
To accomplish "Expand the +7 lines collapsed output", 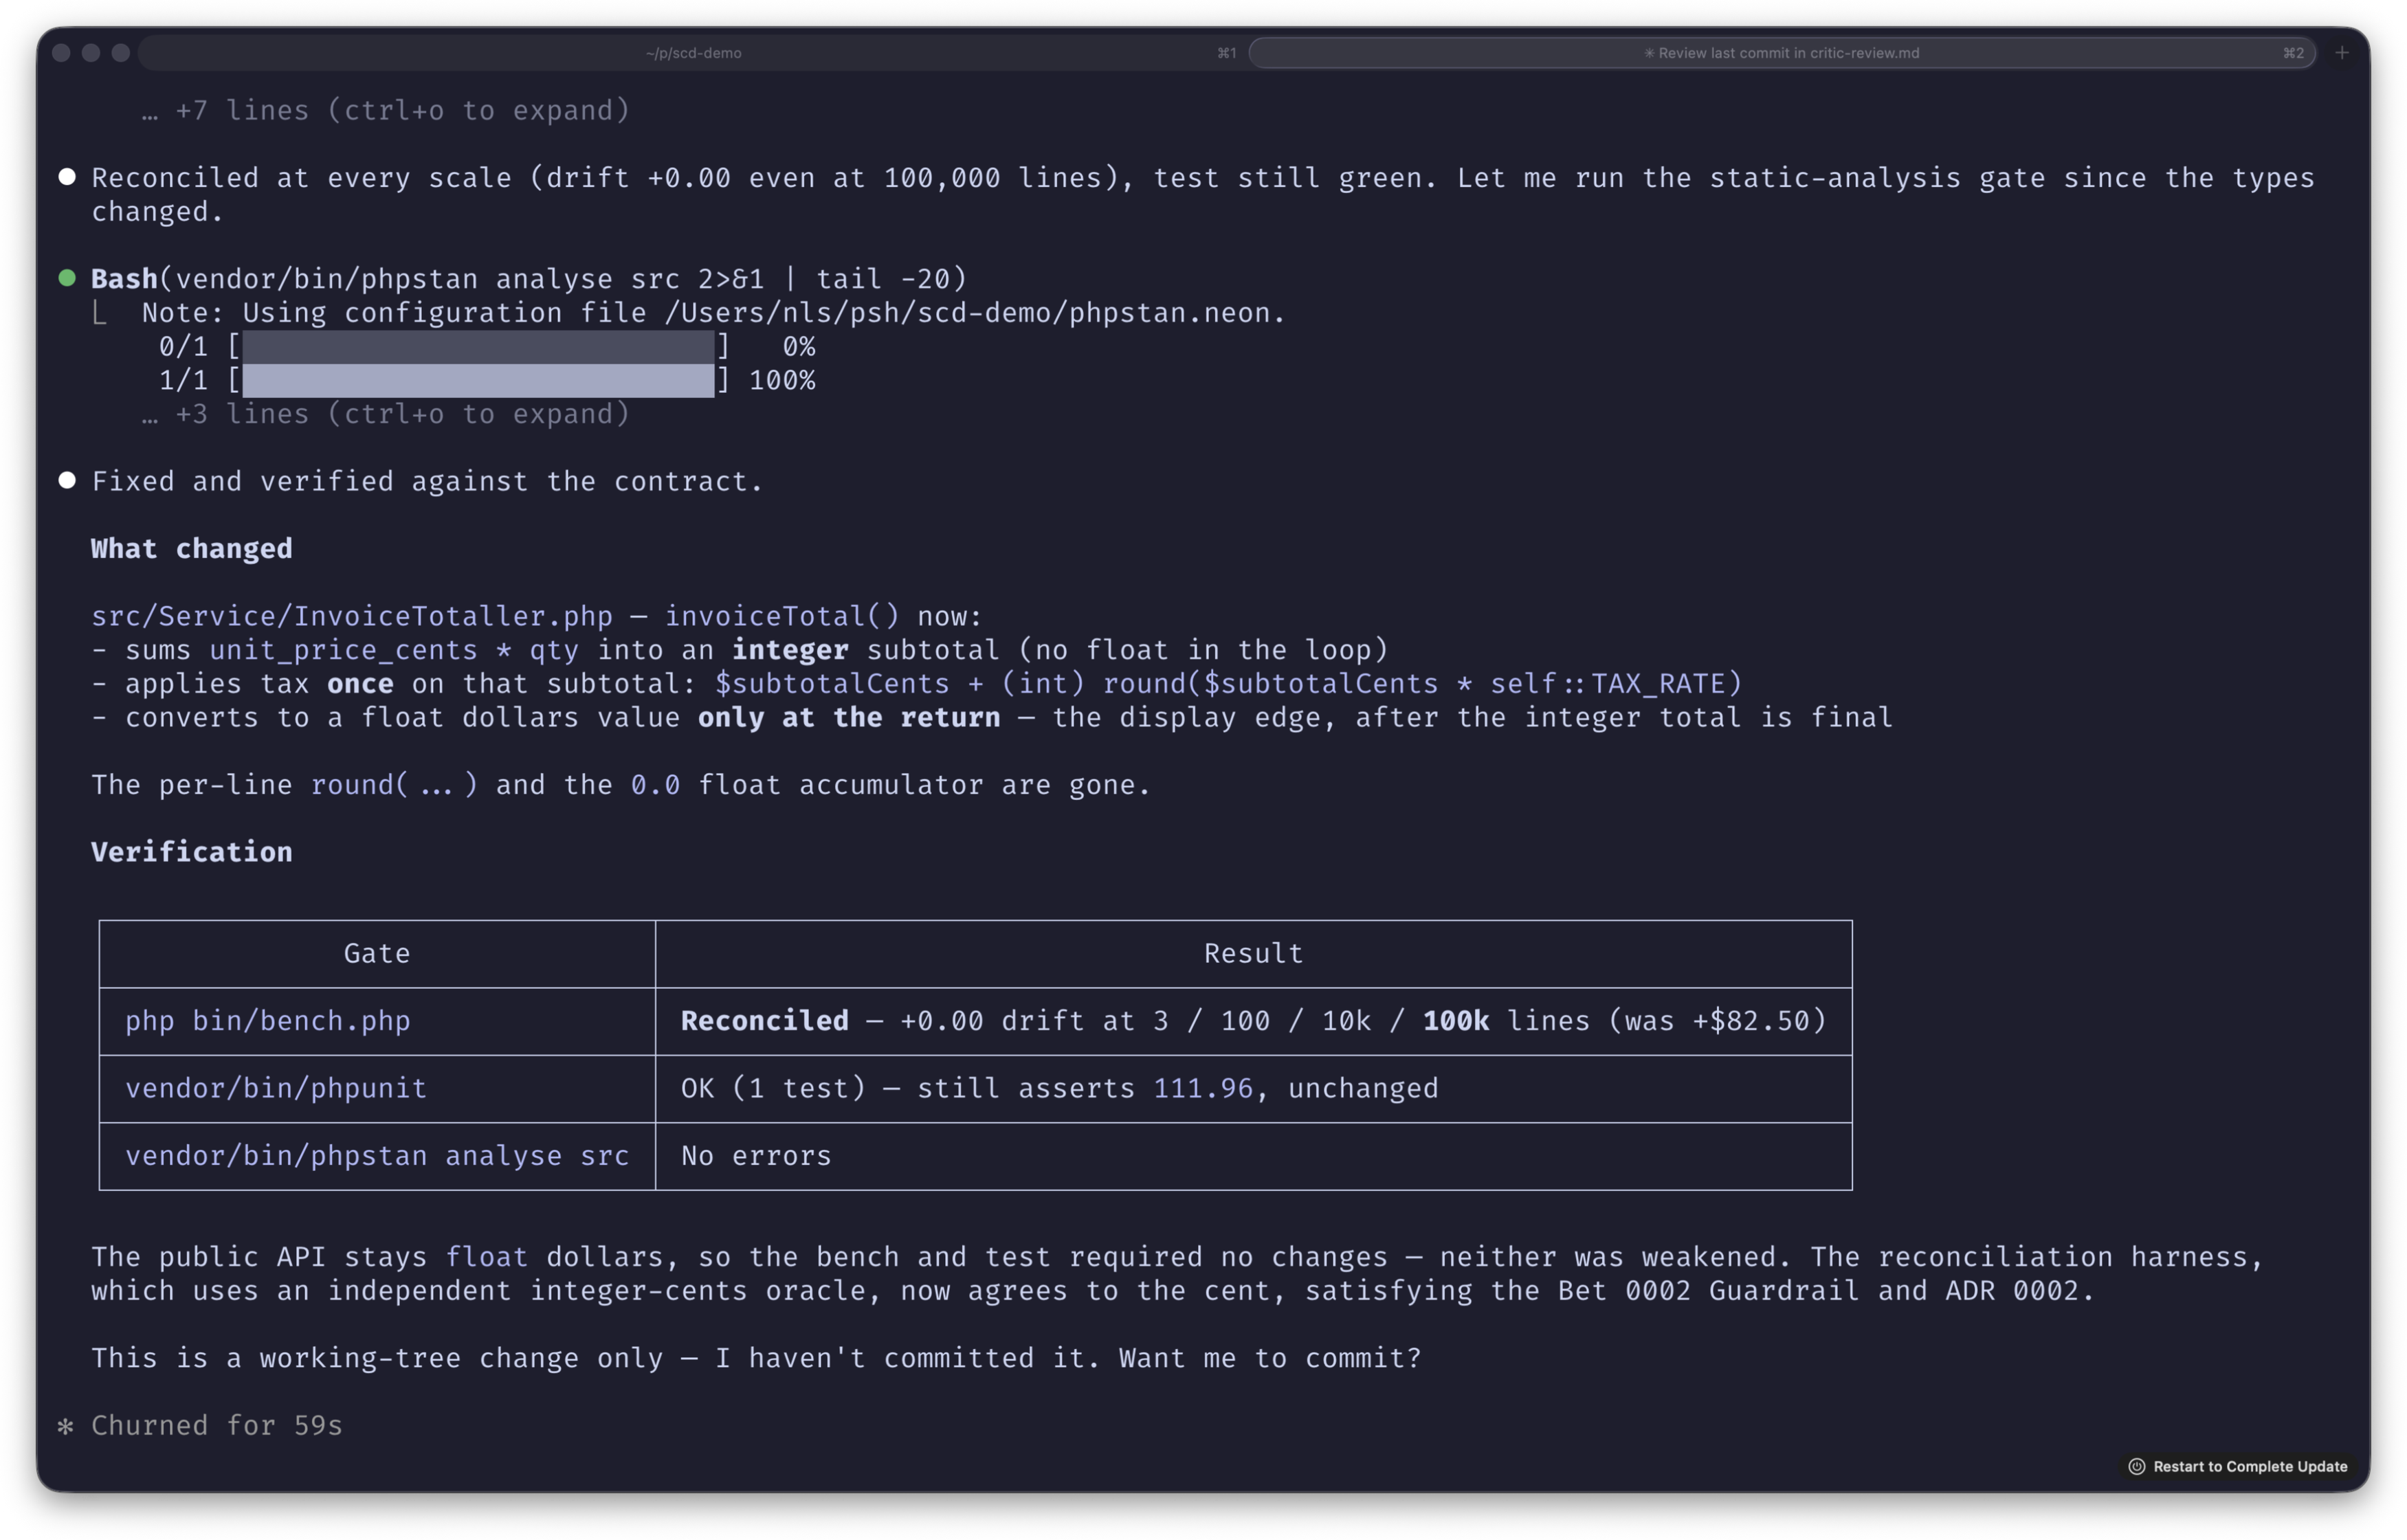I will [386, 110].
